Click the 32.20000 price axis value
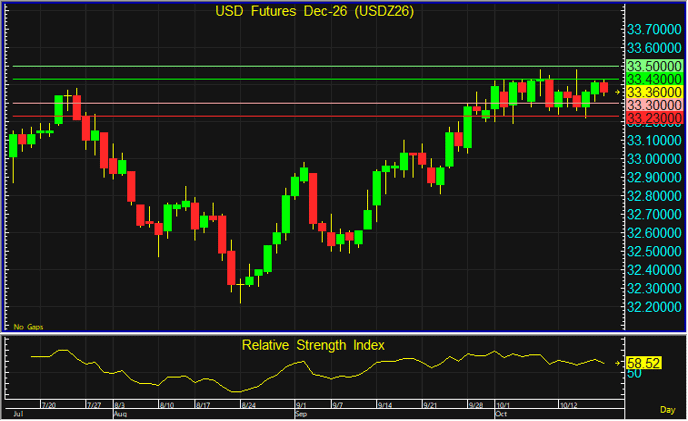This screenshot has height=421, width=688. 654,307
